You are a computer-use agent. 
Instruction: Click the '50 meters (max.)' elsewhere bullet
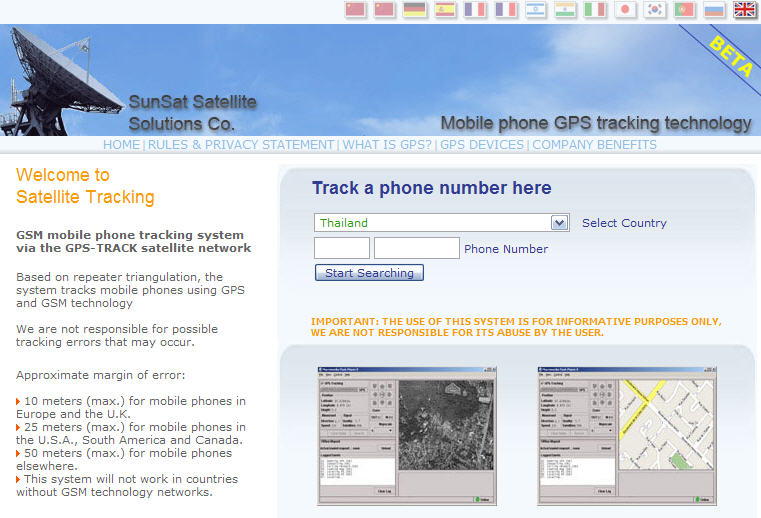click(124, 459)
